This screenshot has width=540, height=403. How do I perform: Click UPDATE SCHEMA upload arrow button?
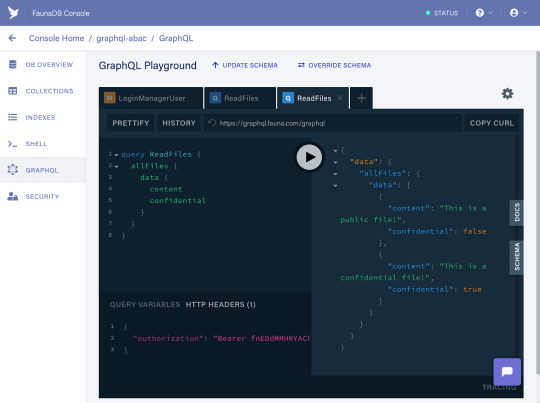point(245,65)
